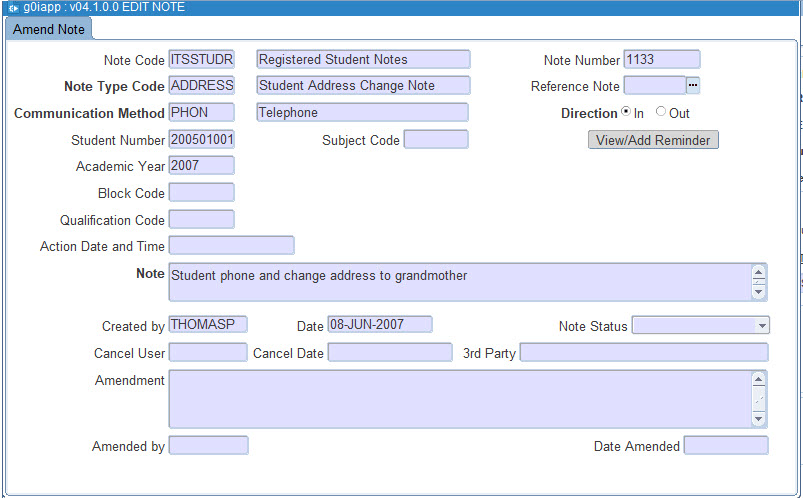
Task: Click the 3rd Party input field
Action: (643, 352)
